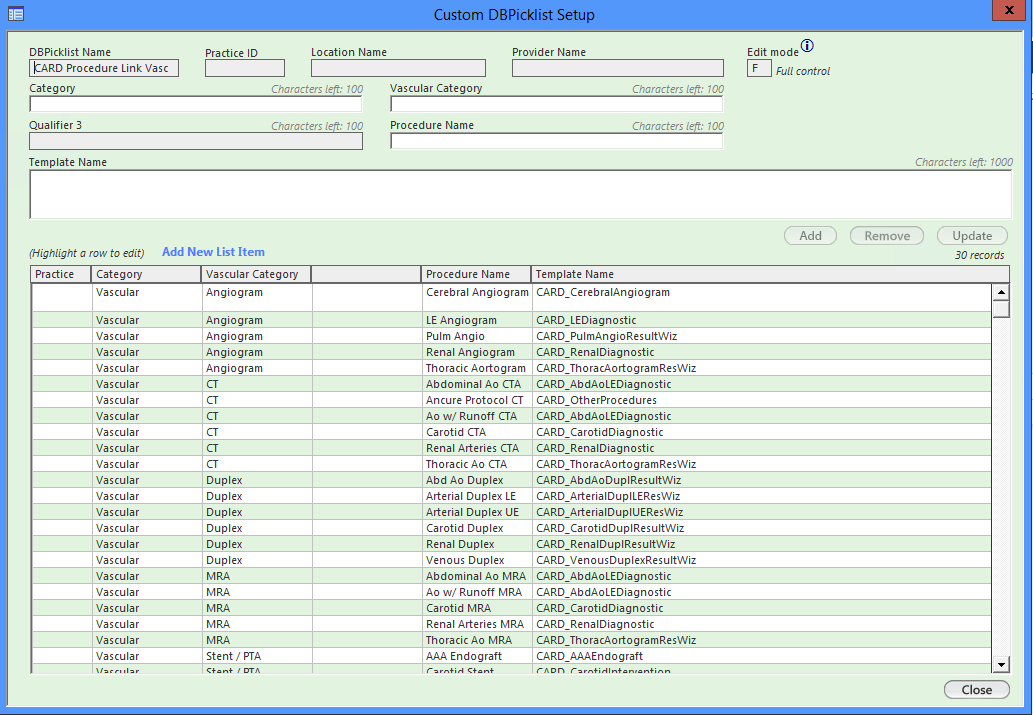Click the list scrollbar thumb
The image size is (1033, 715).
coord(1001,309)
